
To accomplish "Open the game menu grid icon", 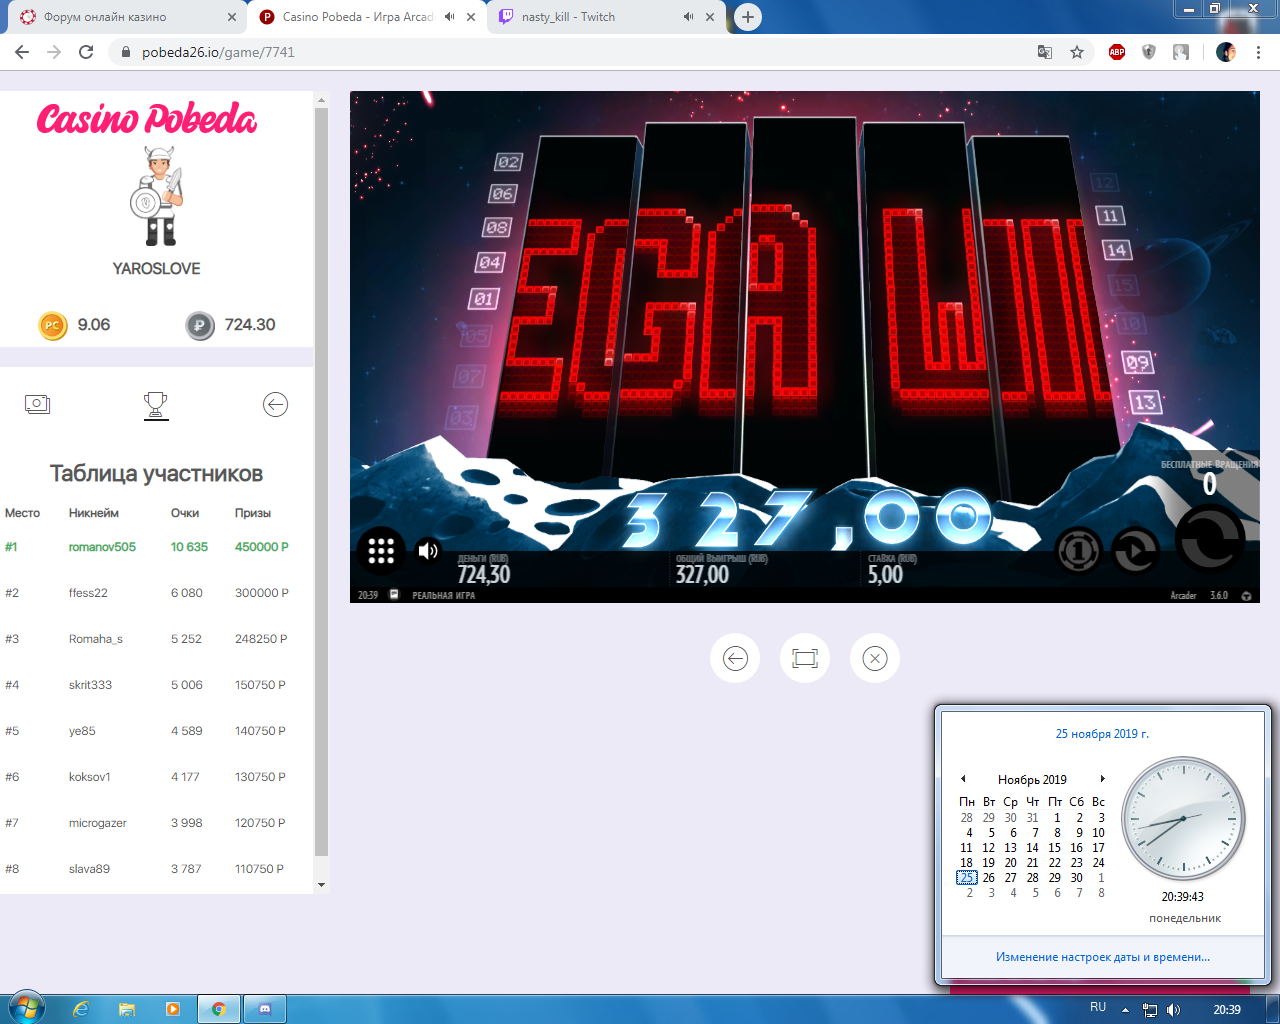I will point(381,551).
